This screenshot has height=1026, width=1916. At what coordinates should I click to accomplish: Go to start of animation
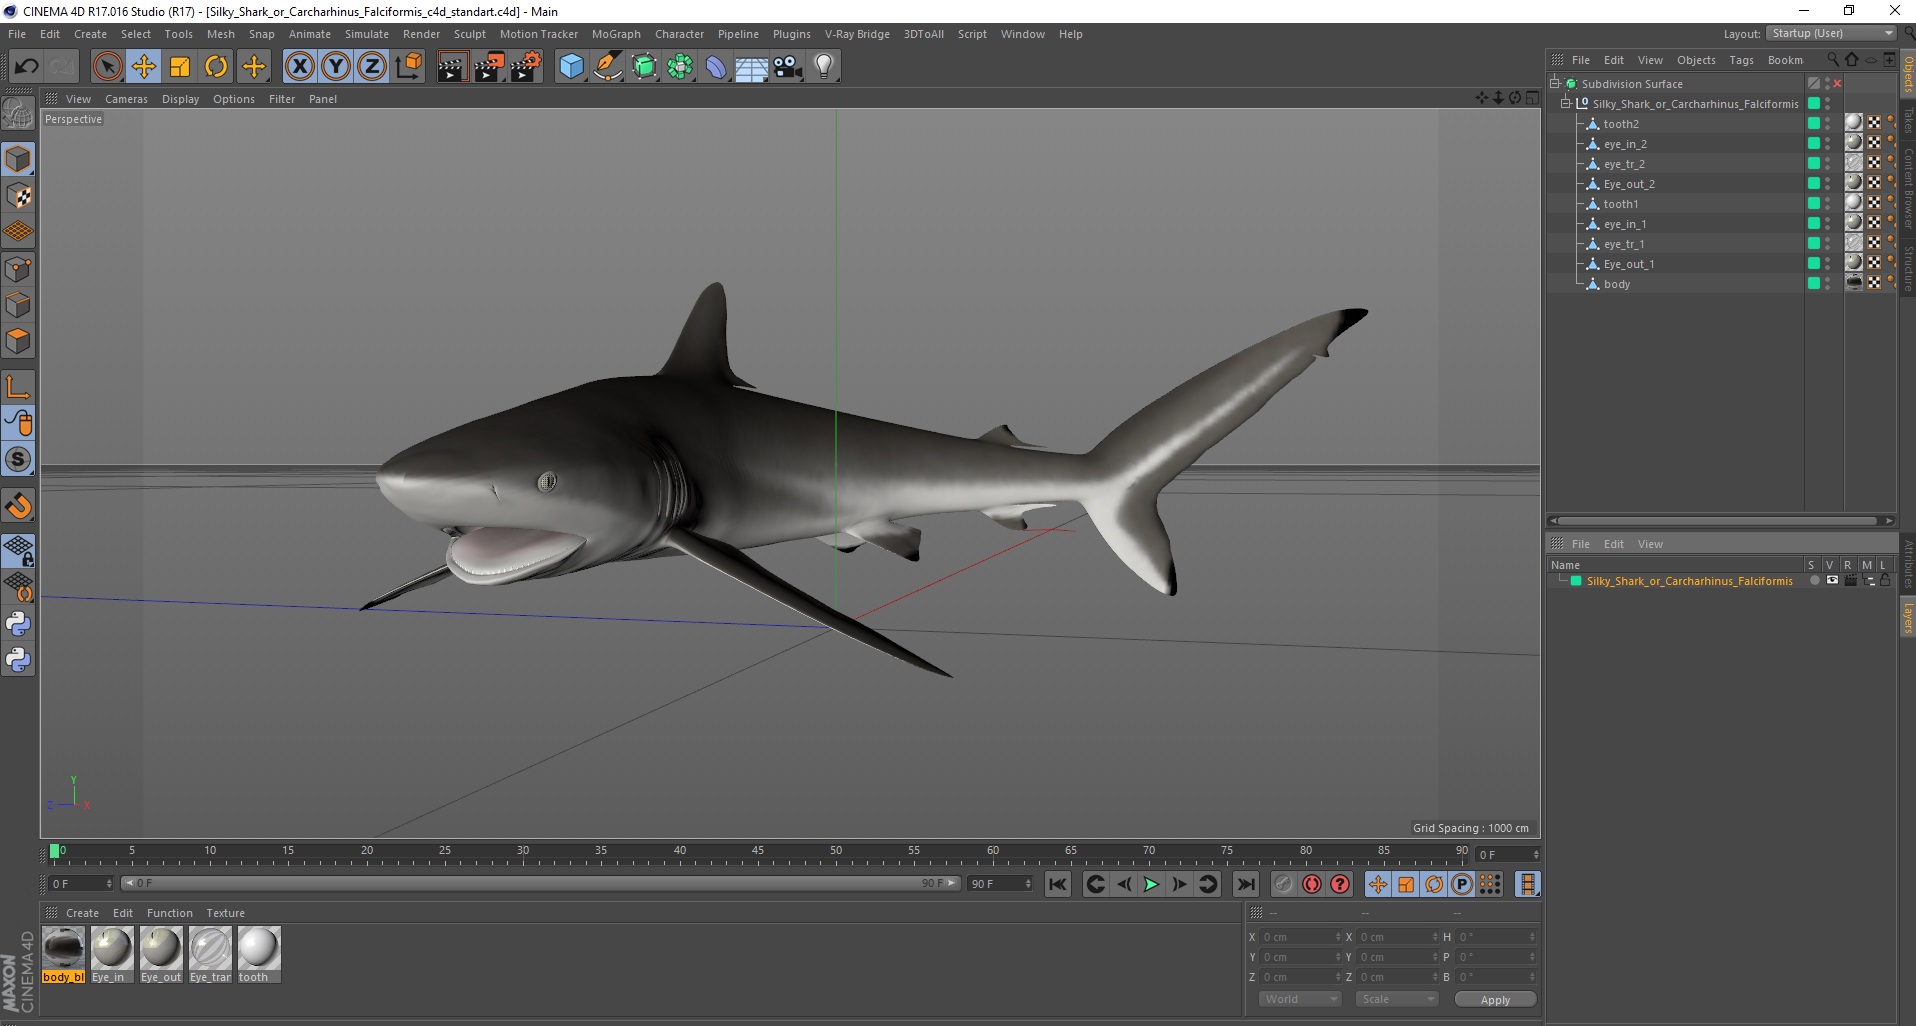pyautogui.click(x=1057, y=884)
